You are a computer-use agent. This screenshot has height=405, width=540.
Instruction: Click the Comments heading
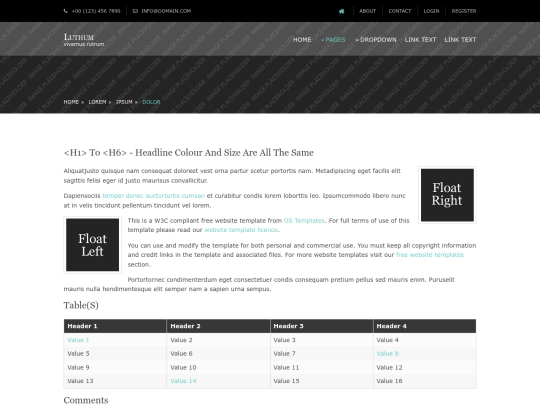click(x=86, y=400)
